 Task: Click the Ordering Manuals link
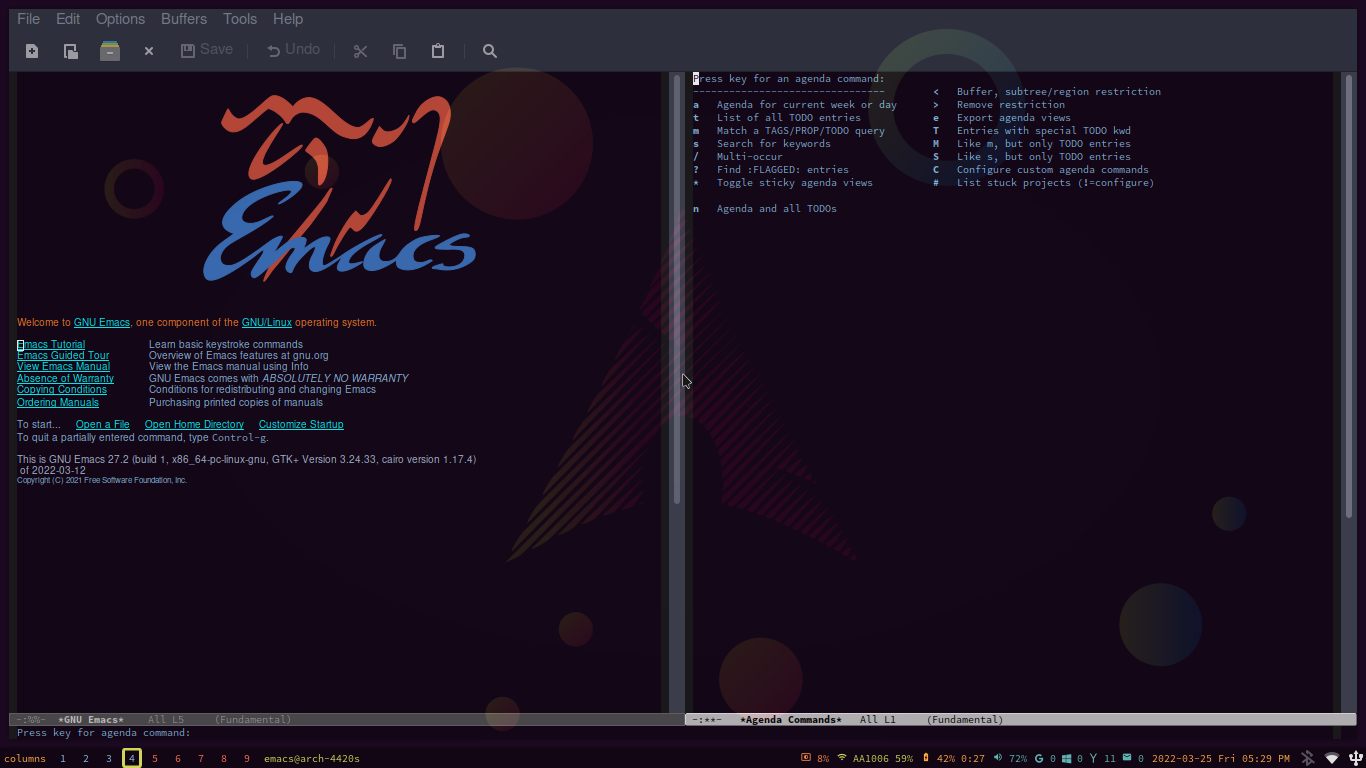[58, 403]
